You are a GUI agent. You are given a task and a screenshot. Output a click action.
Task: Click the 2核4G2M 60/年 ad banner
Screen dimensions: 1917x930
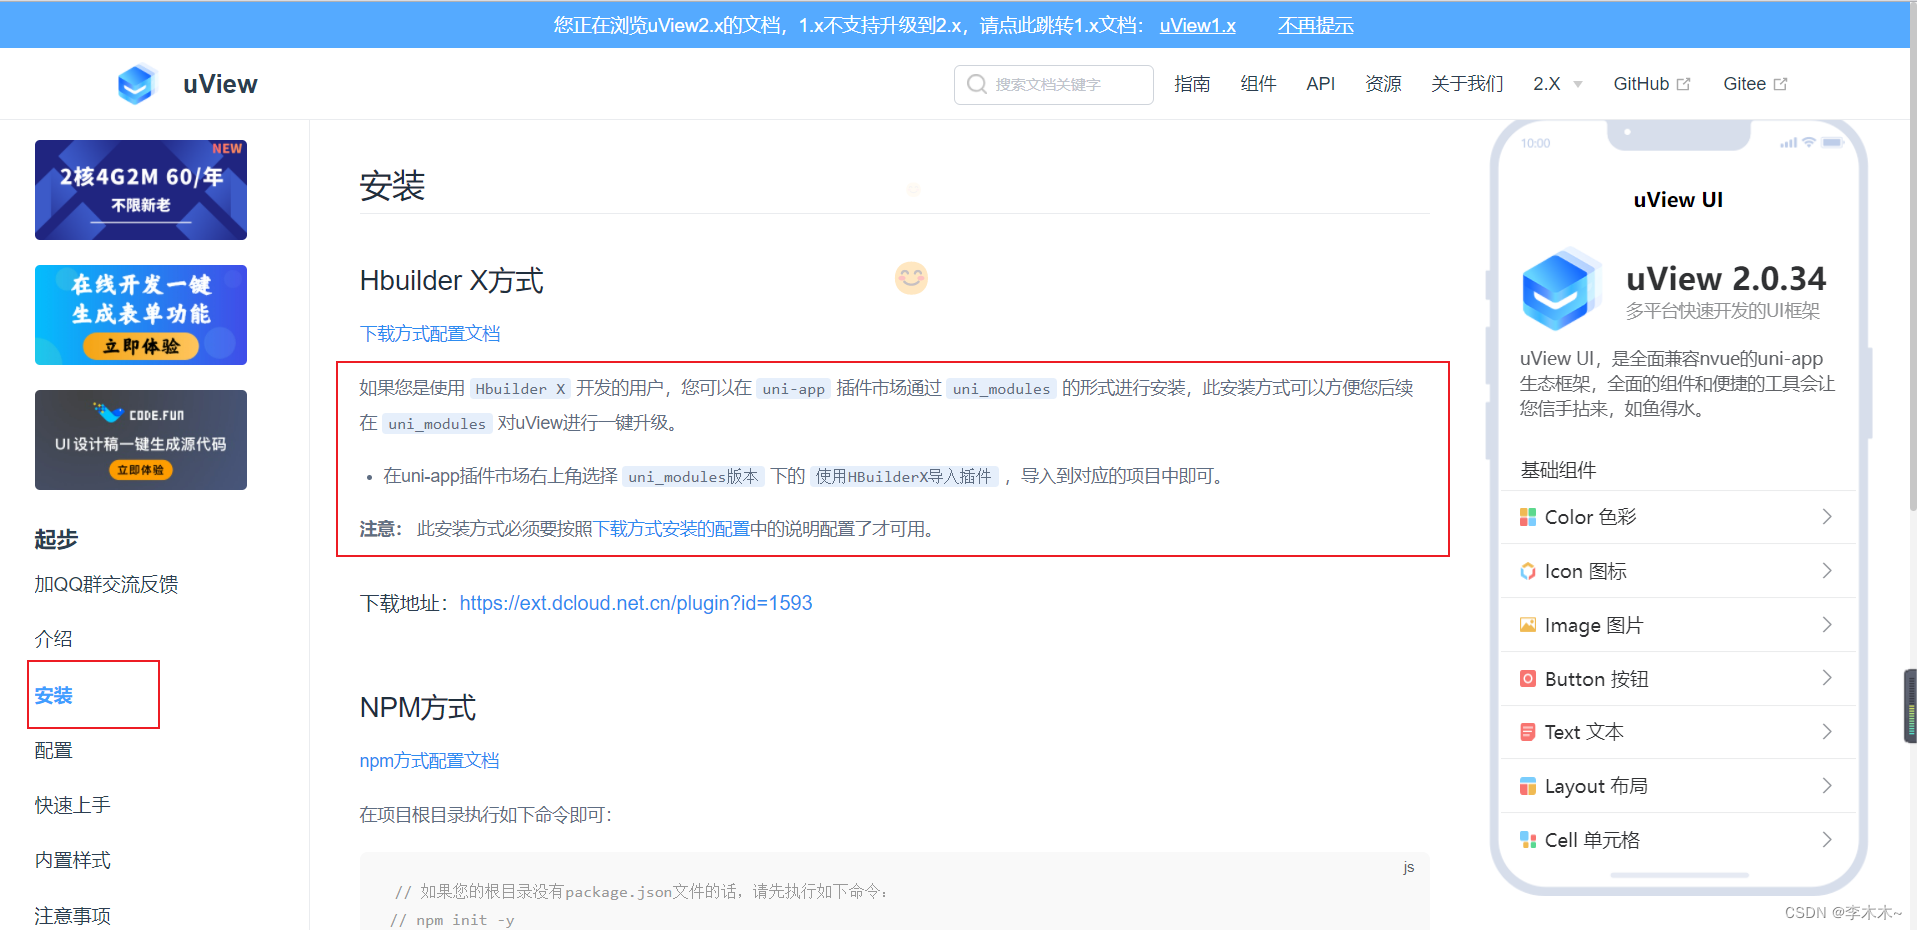pos(141,190)
